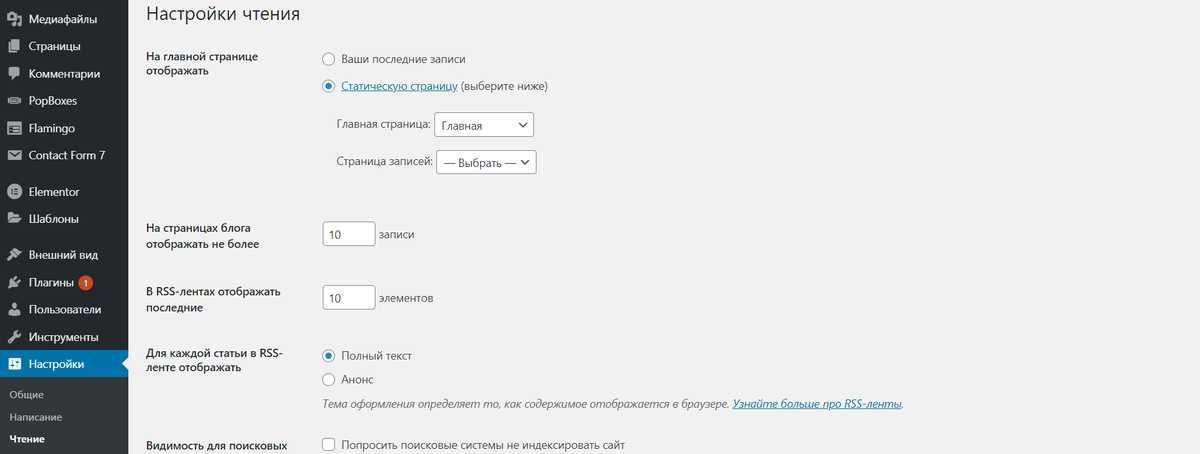
Task: Open the Комментарии speech bubble icon
Action: click(x=14, y=73)
